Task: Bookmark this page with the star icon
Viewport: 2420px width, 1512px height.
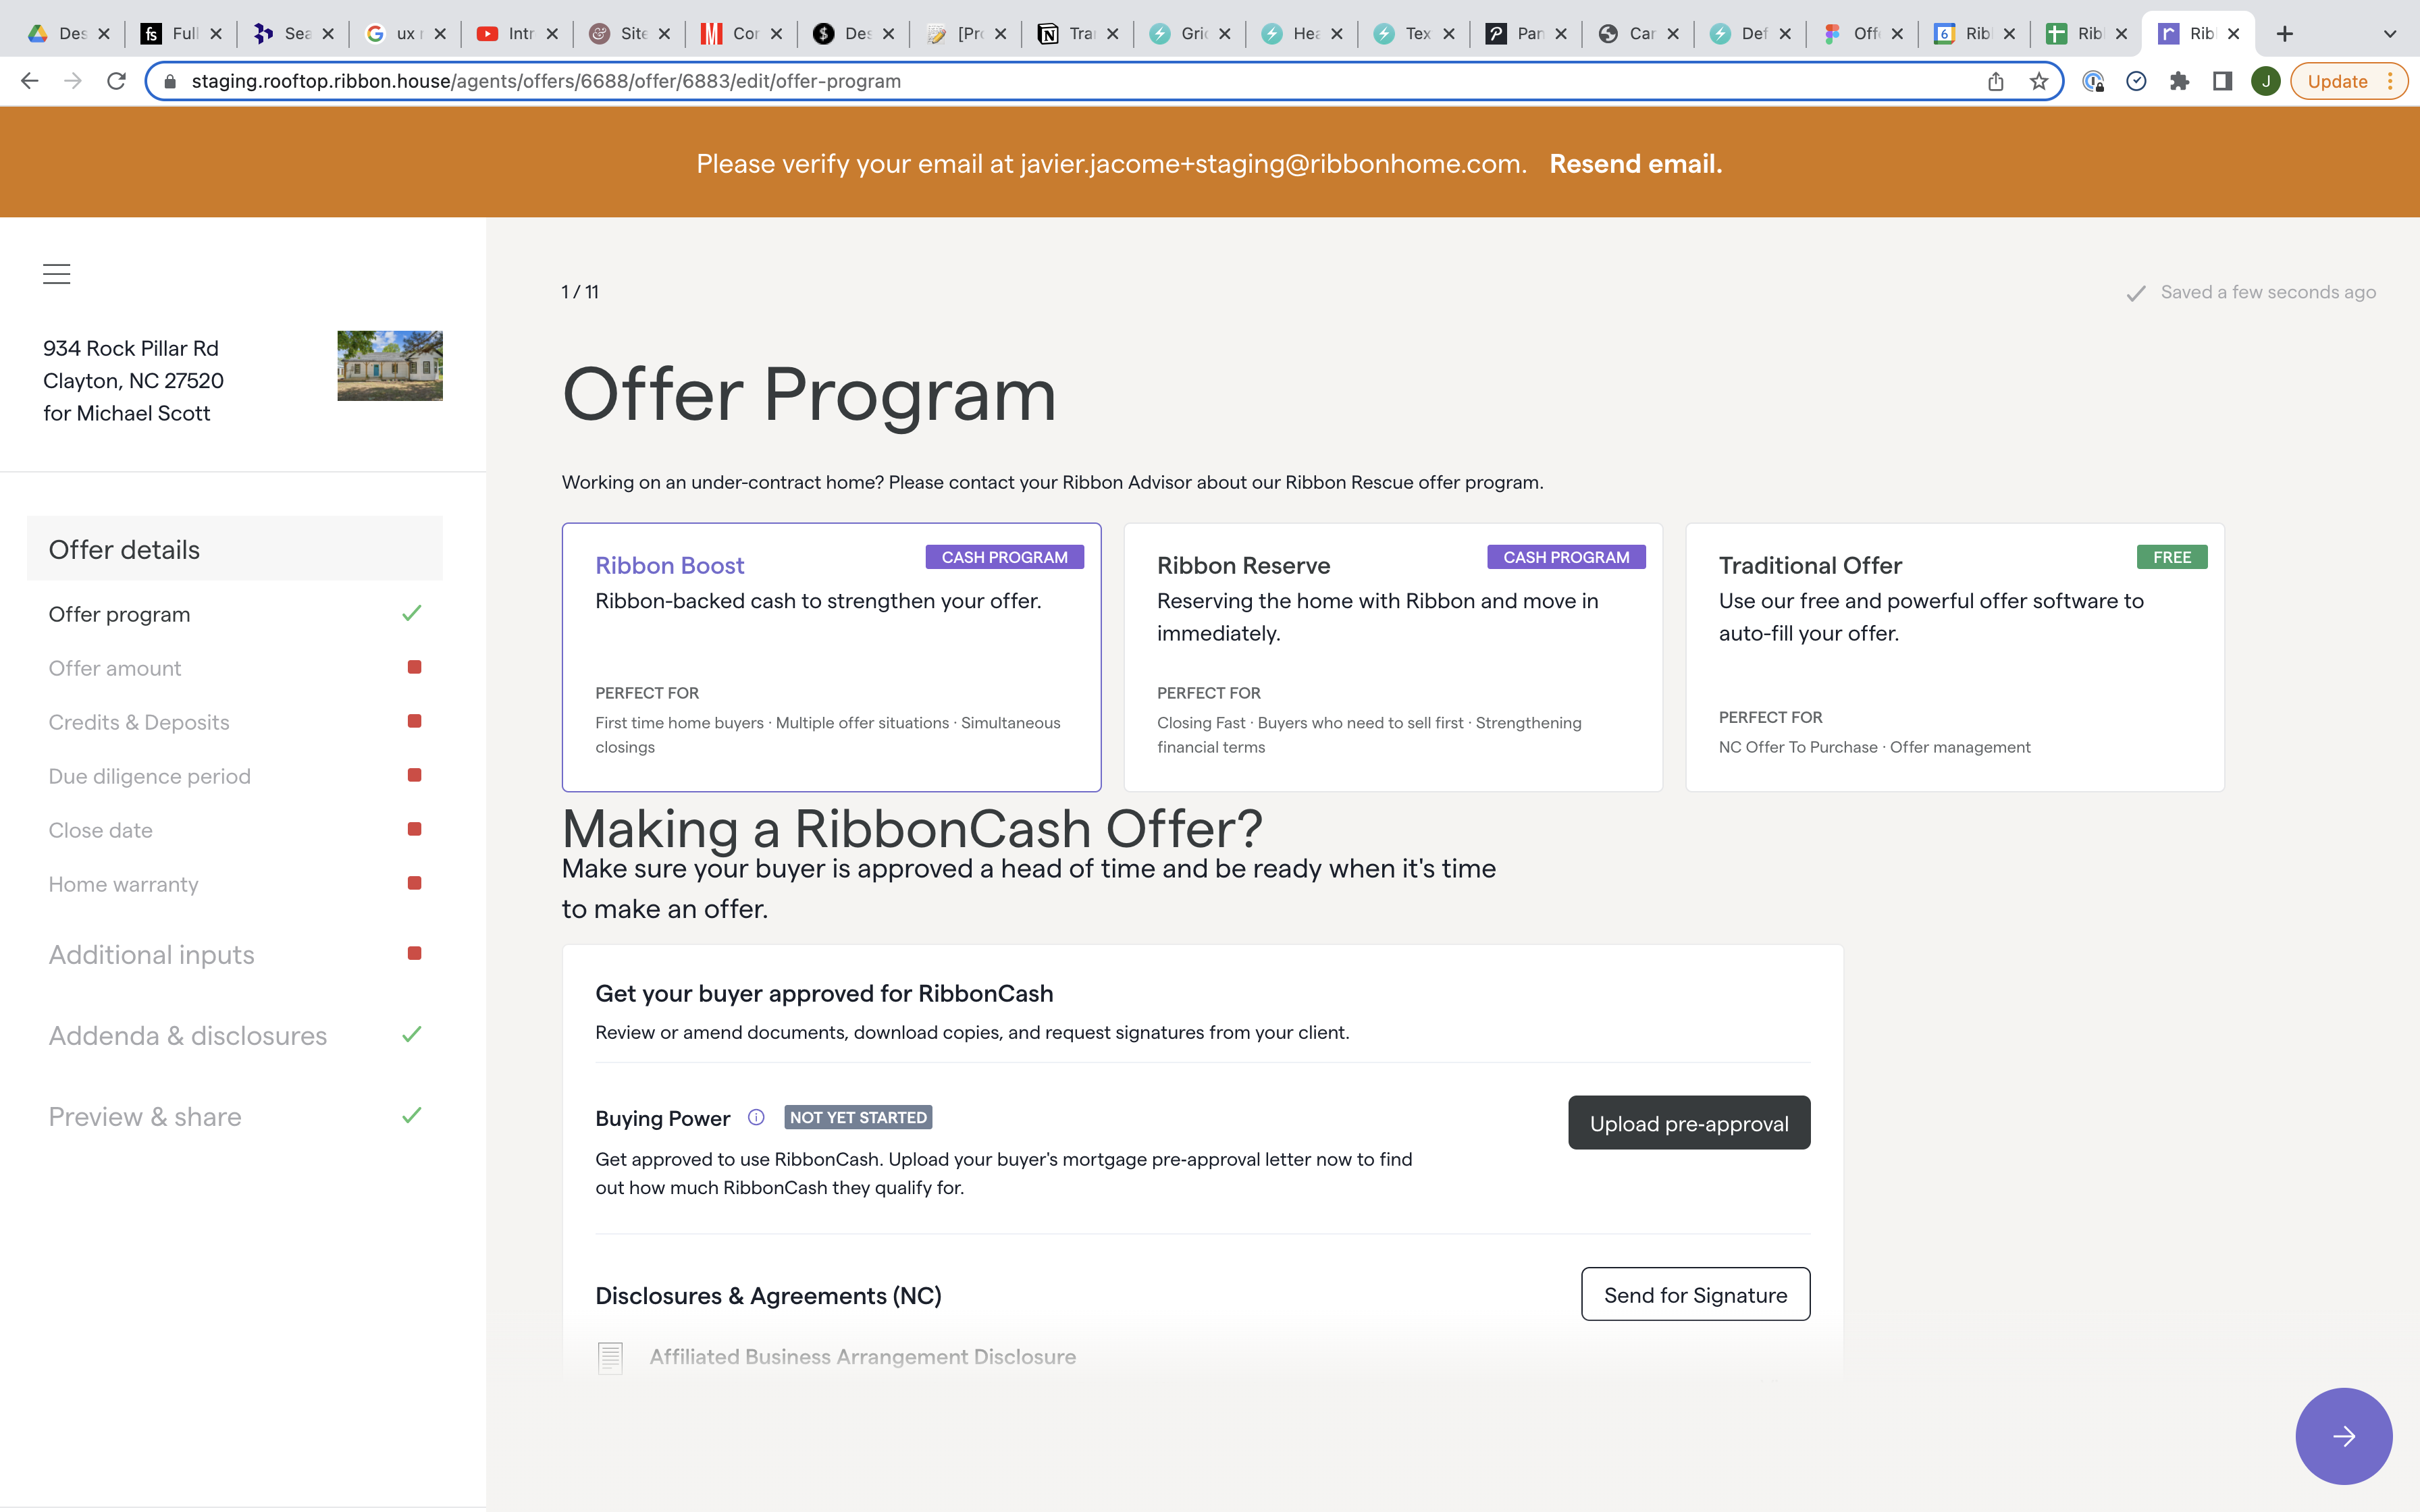Action: (2039, 81)
